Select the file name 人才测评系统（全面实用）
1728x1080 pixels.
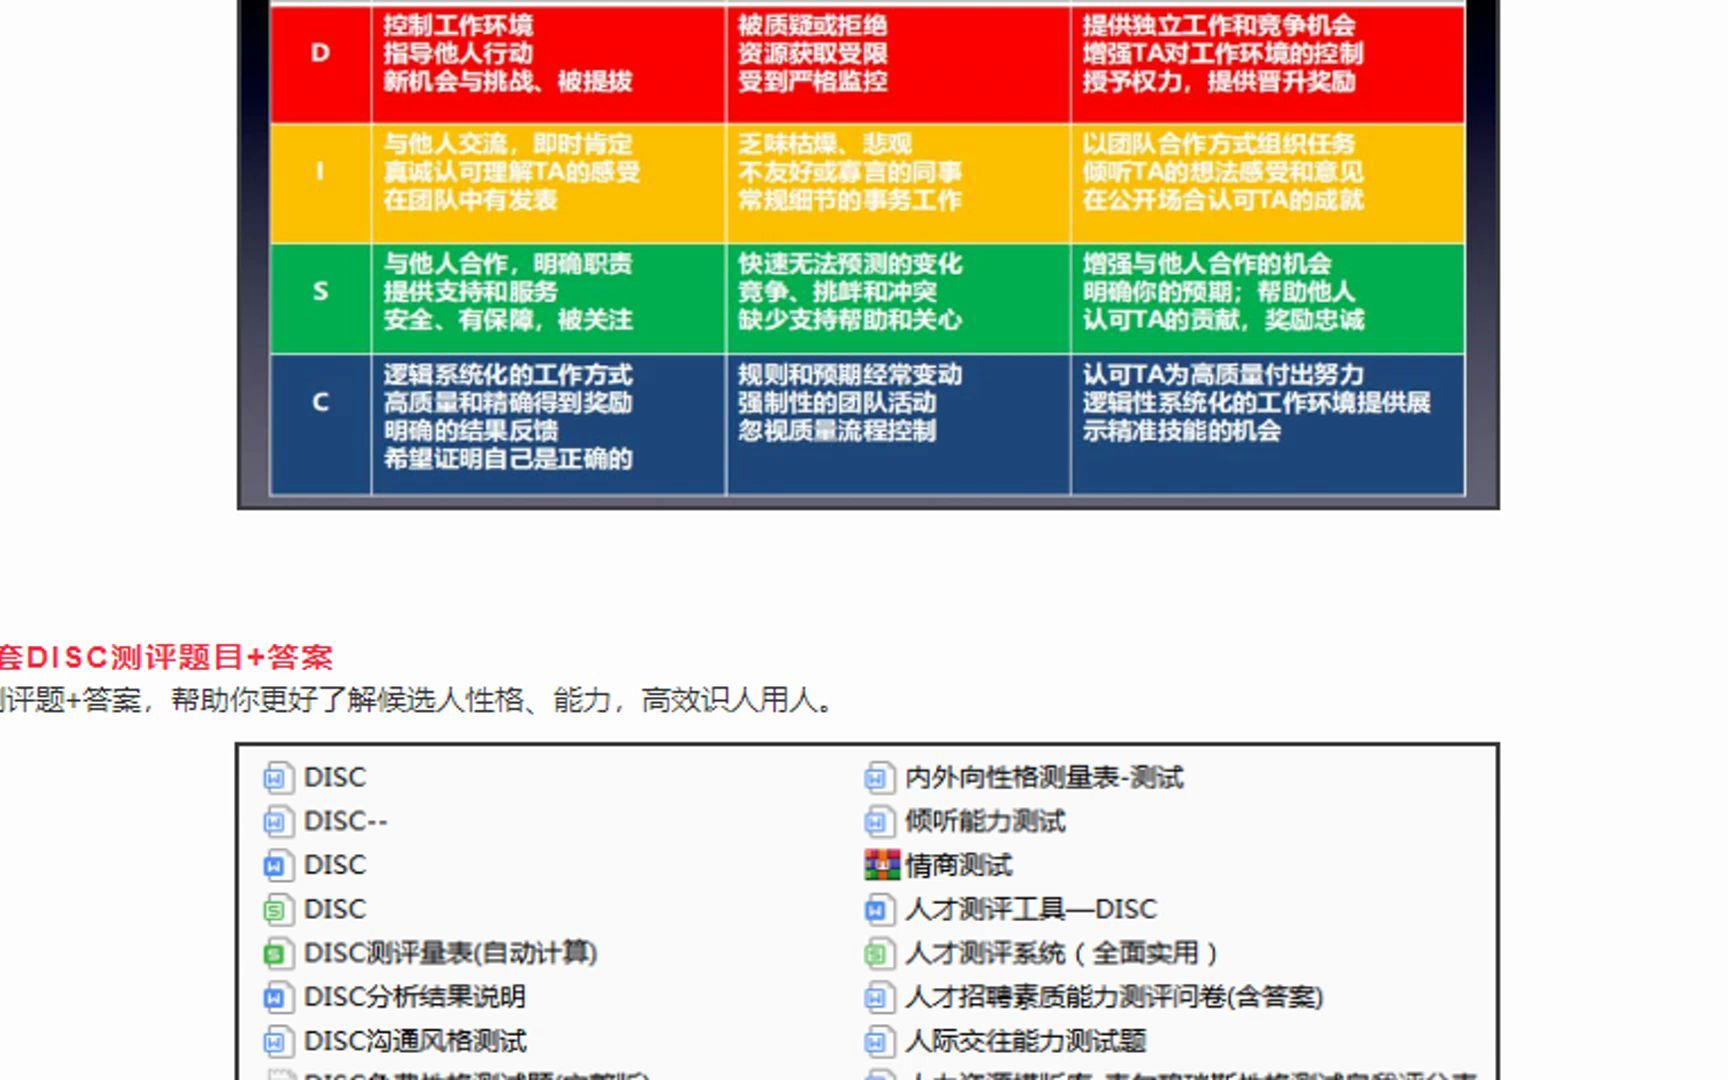[1061, 953]
